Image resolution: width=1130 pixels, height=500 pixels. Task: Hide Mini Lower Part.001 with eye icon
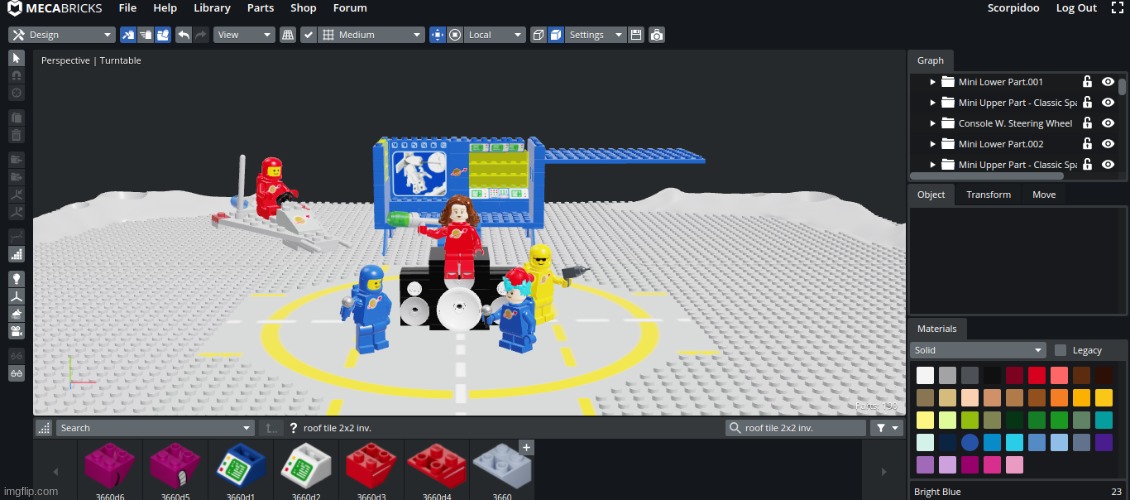(1108, 81)
